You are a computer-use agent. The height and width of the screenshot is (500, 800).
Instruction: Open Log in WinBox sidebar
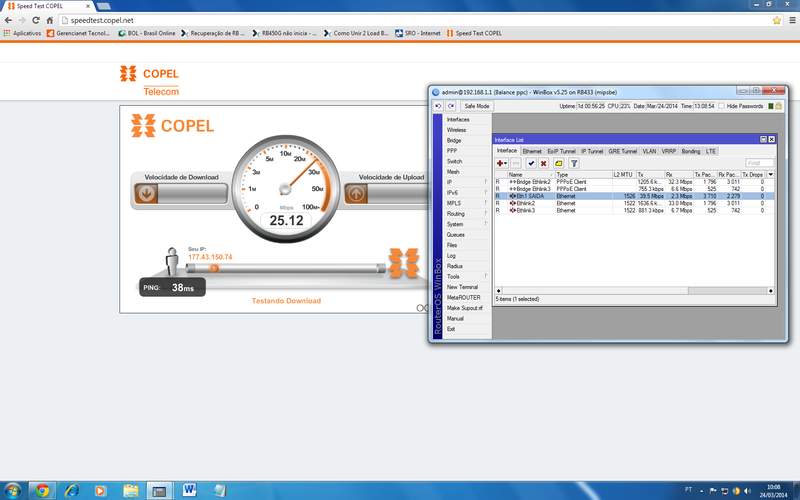click(451, 256)
